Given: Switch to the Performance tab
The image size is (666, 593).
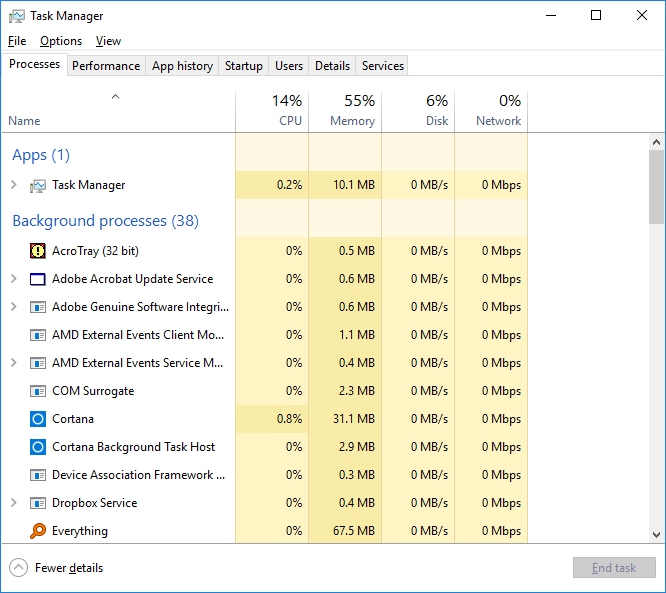Looking at the screenshot, I should [106, 66].
